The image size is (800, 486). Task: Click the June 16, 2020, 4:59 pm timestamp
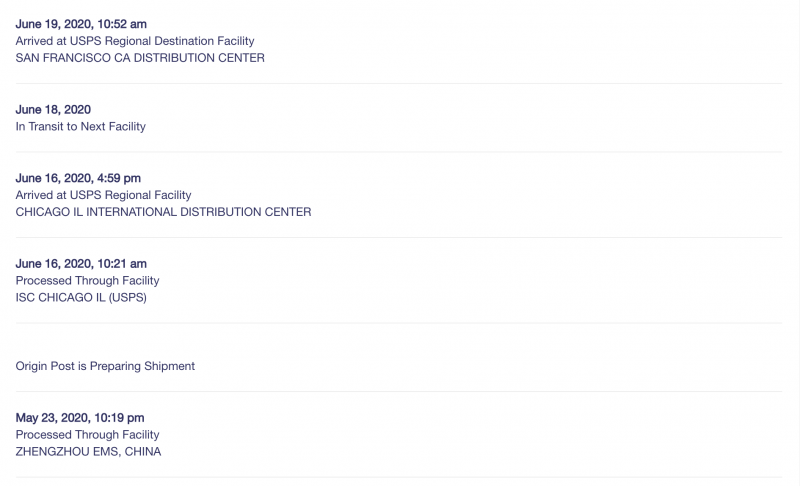78,178
